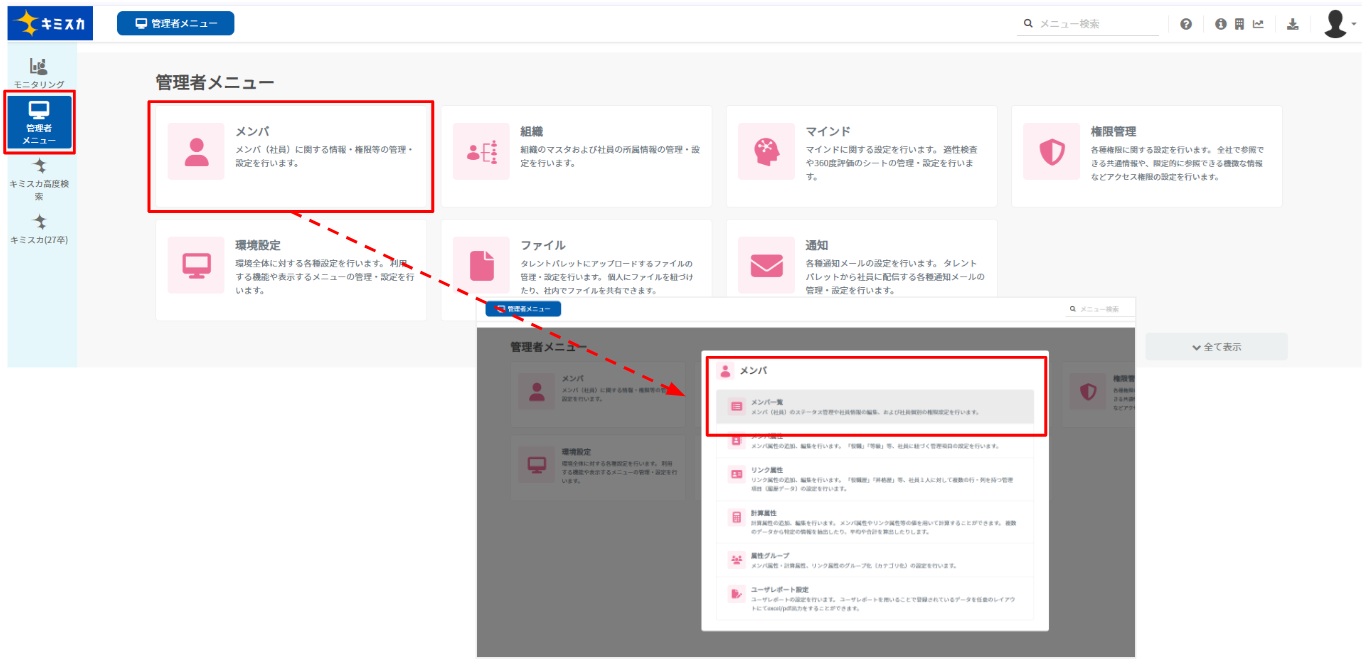Open the building icon in the header
1369x664 pixels.
[x=1239, y=24]
